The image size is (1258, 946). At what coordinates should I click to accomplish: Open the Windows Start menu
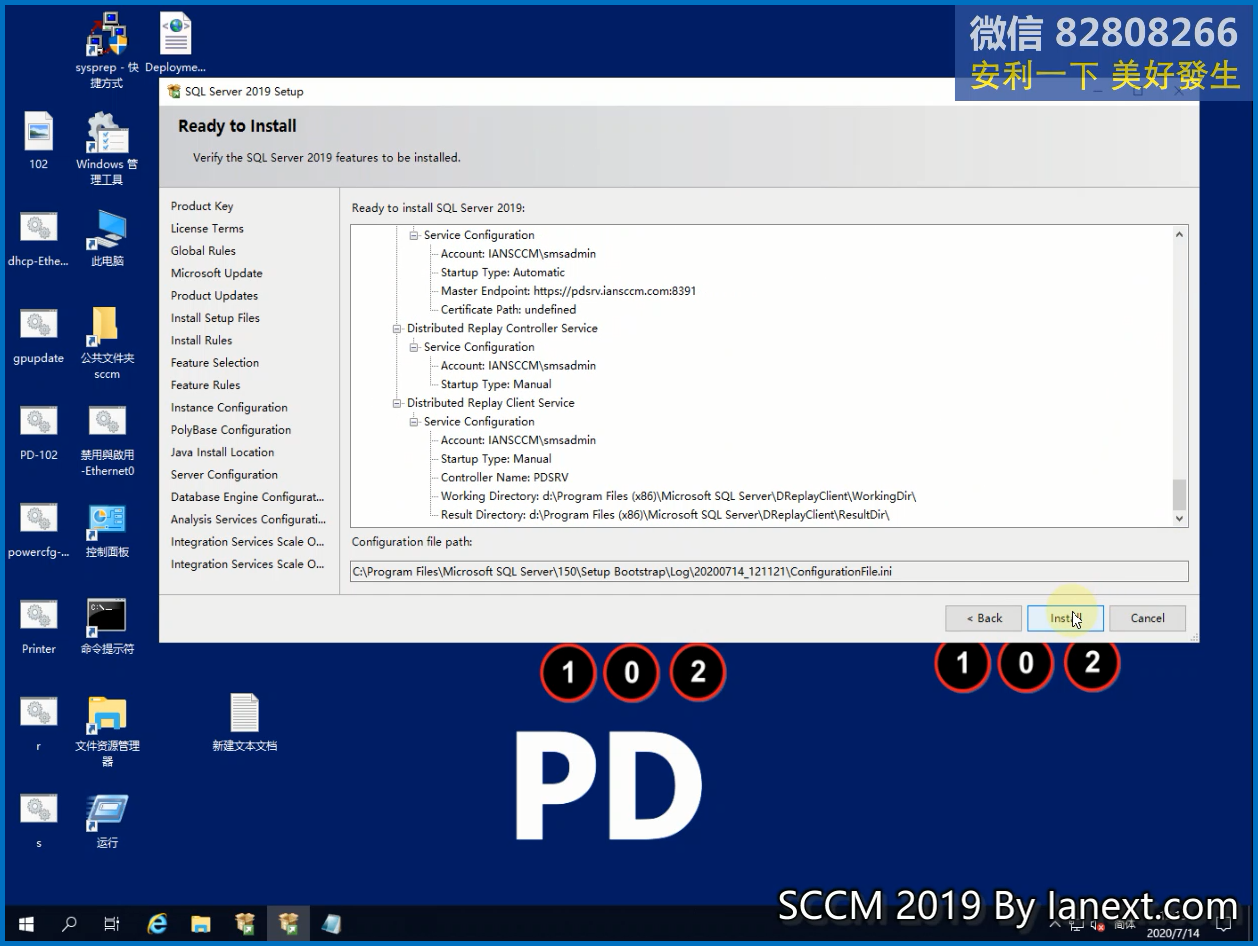26,924
